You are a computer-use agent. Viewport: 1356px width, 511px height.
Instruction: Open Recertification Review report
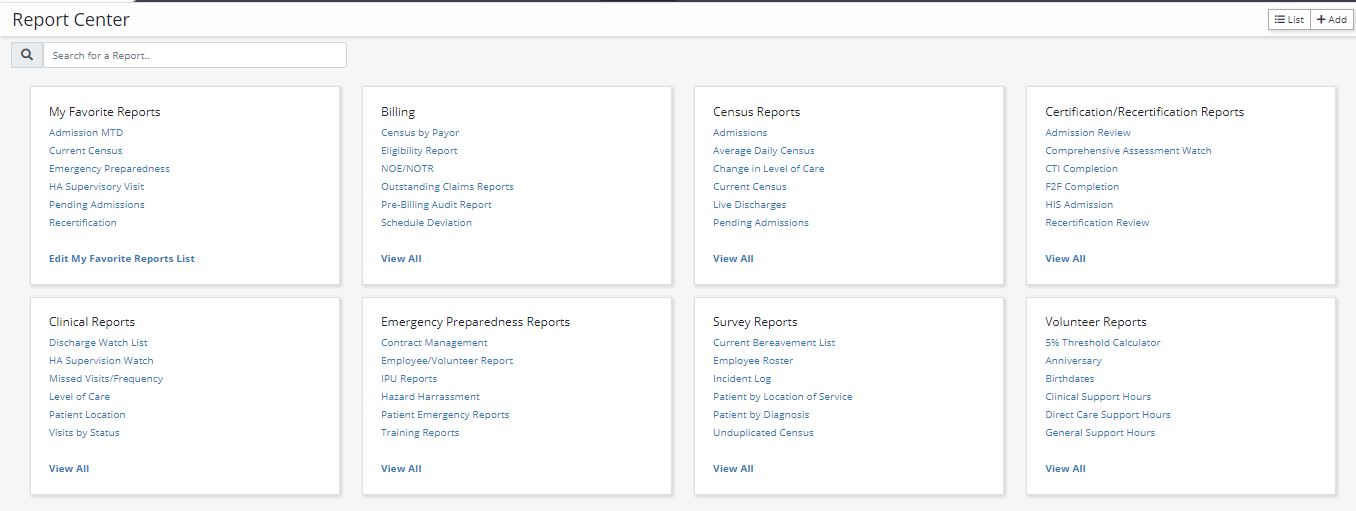pos(1097,223)
